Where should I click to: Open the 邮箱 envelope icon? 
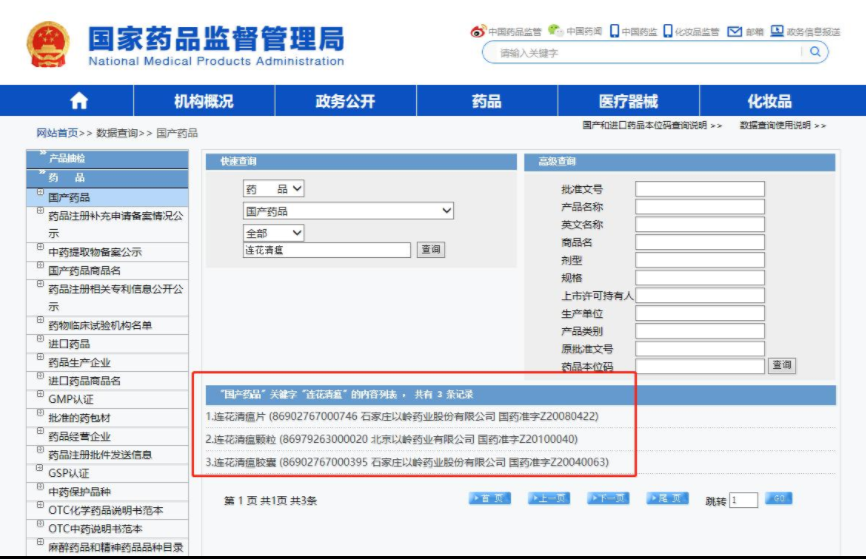tap(734, 31)
